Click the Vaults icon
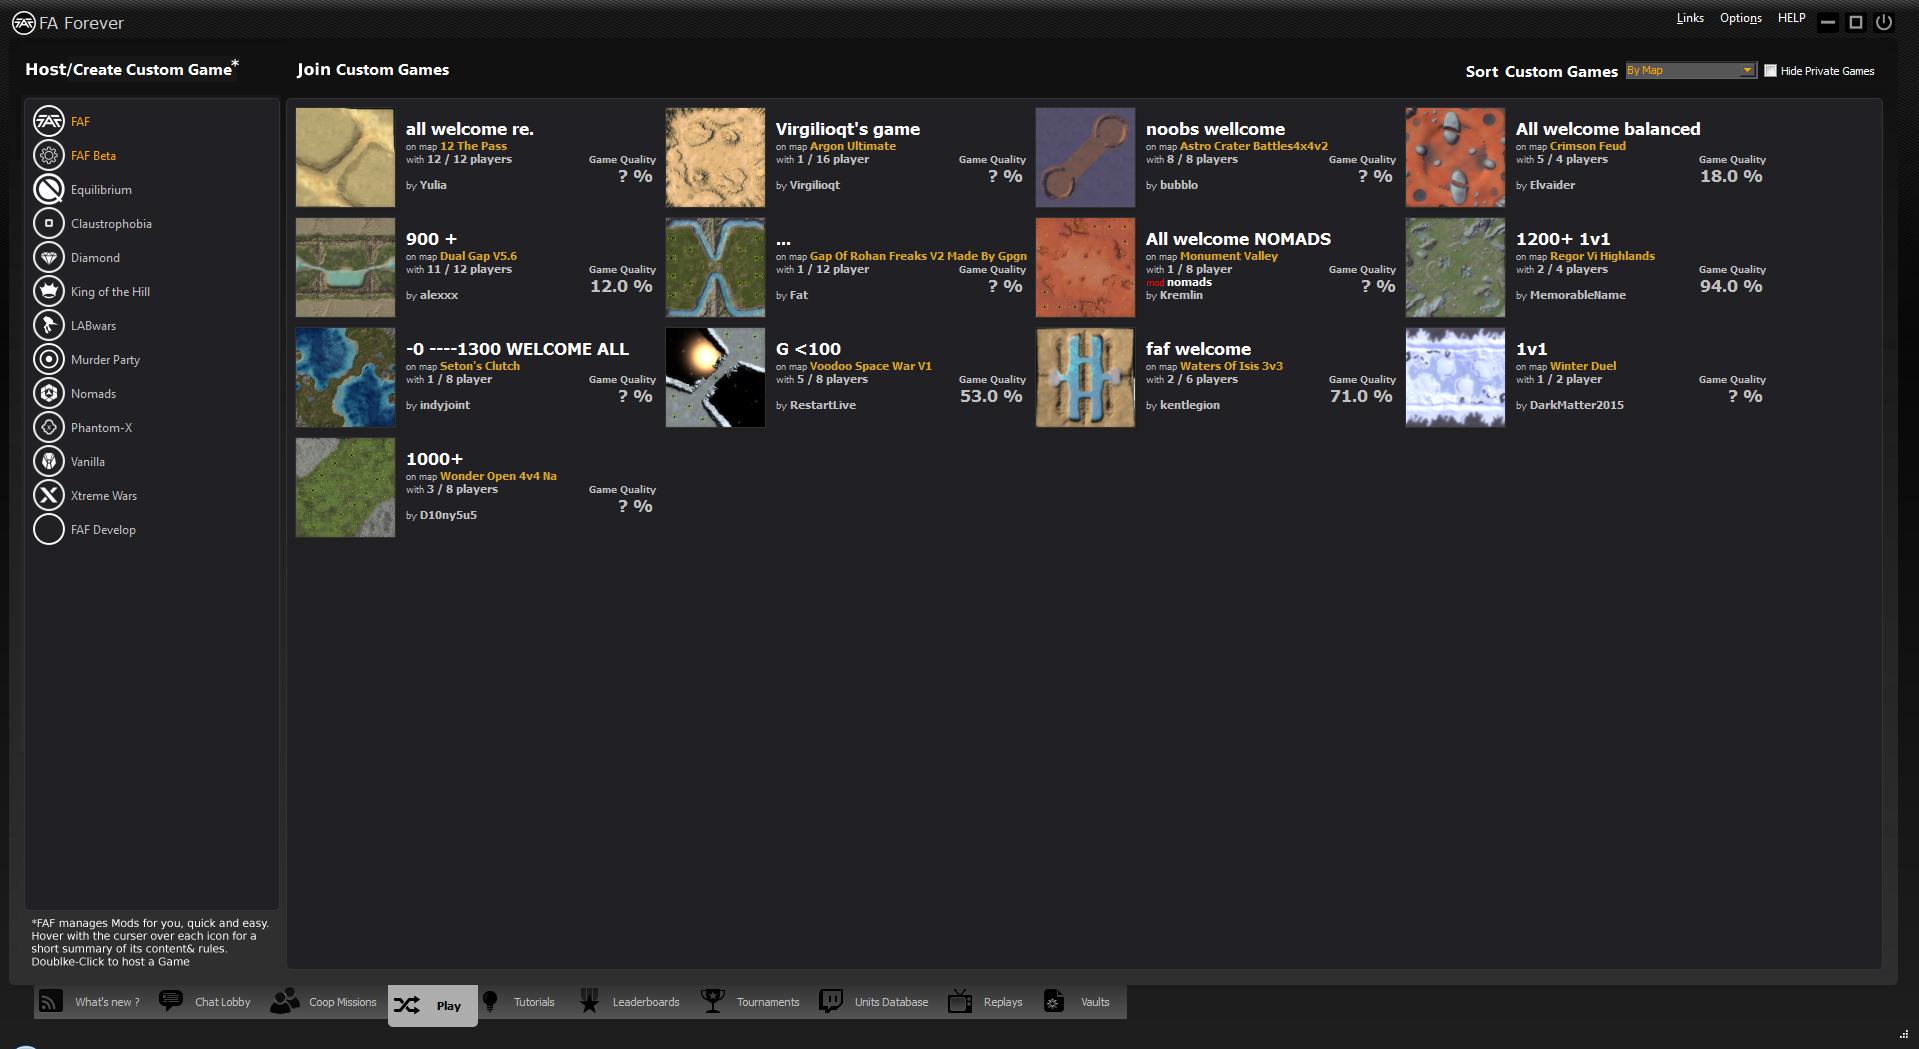Viewport: 1919px width, 1049px height. (1054, 1001)
